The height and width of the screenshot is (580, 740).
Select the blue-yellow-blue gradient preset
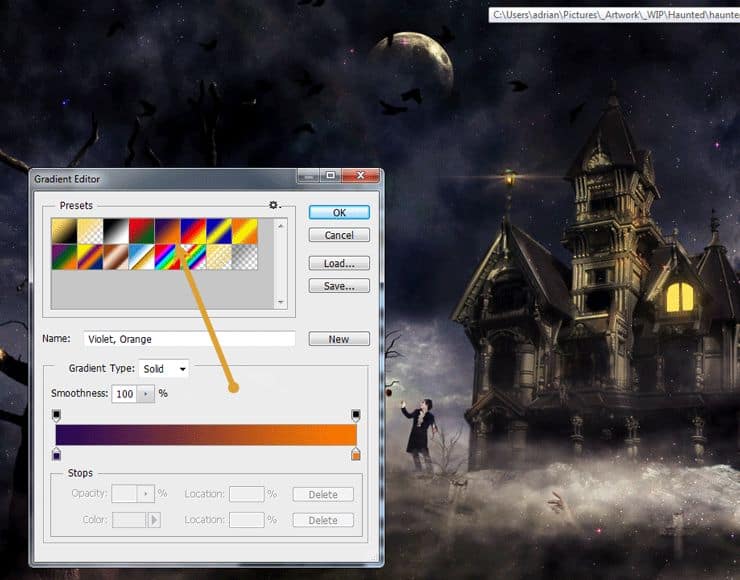219,231
